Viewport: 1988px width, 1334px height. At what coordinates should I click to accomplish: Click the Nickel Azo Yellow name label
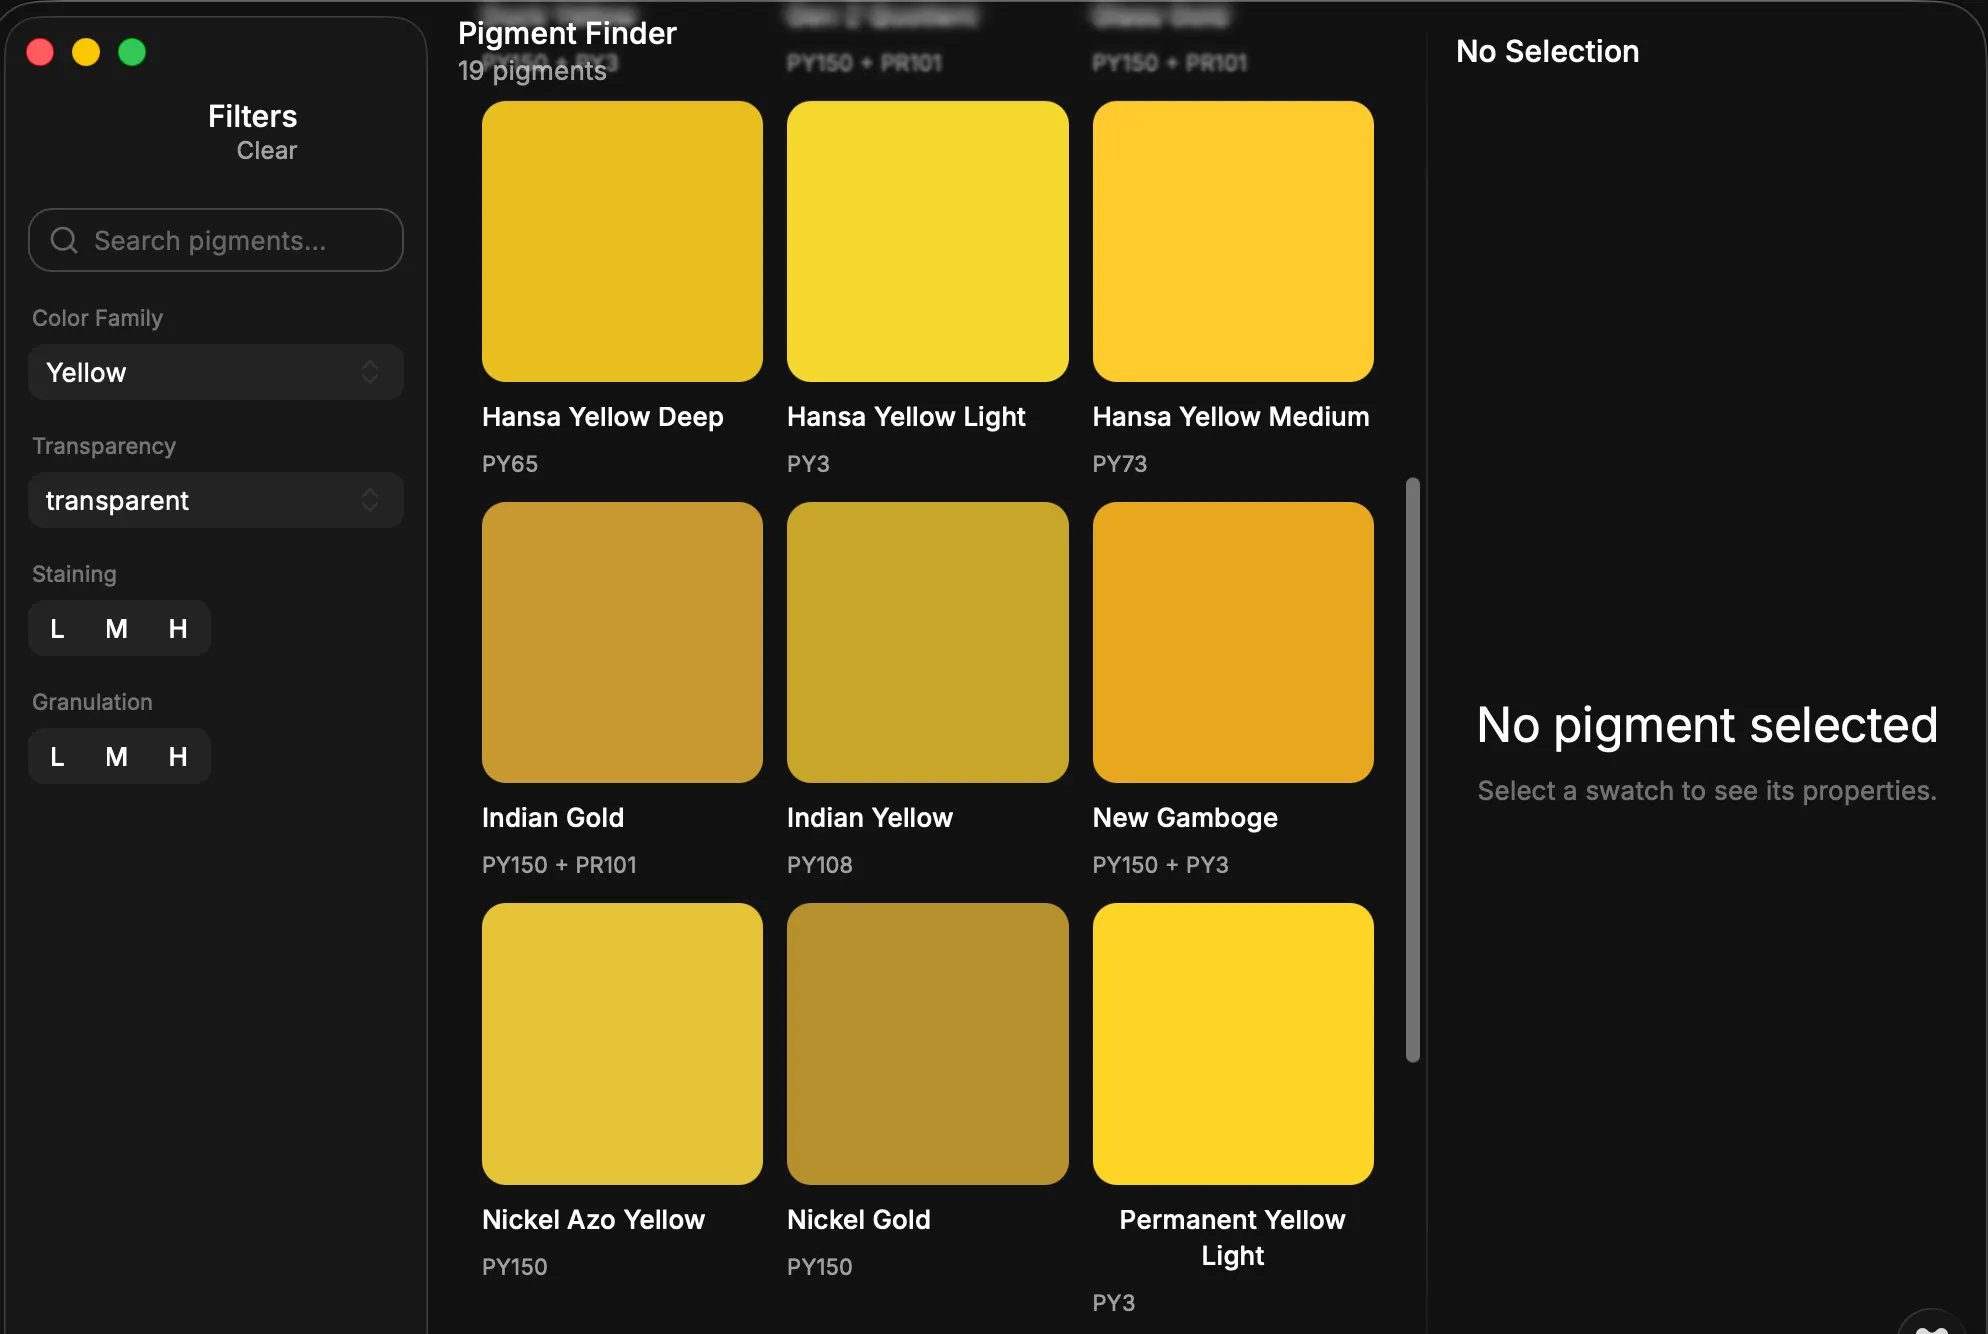(593, 1219)
